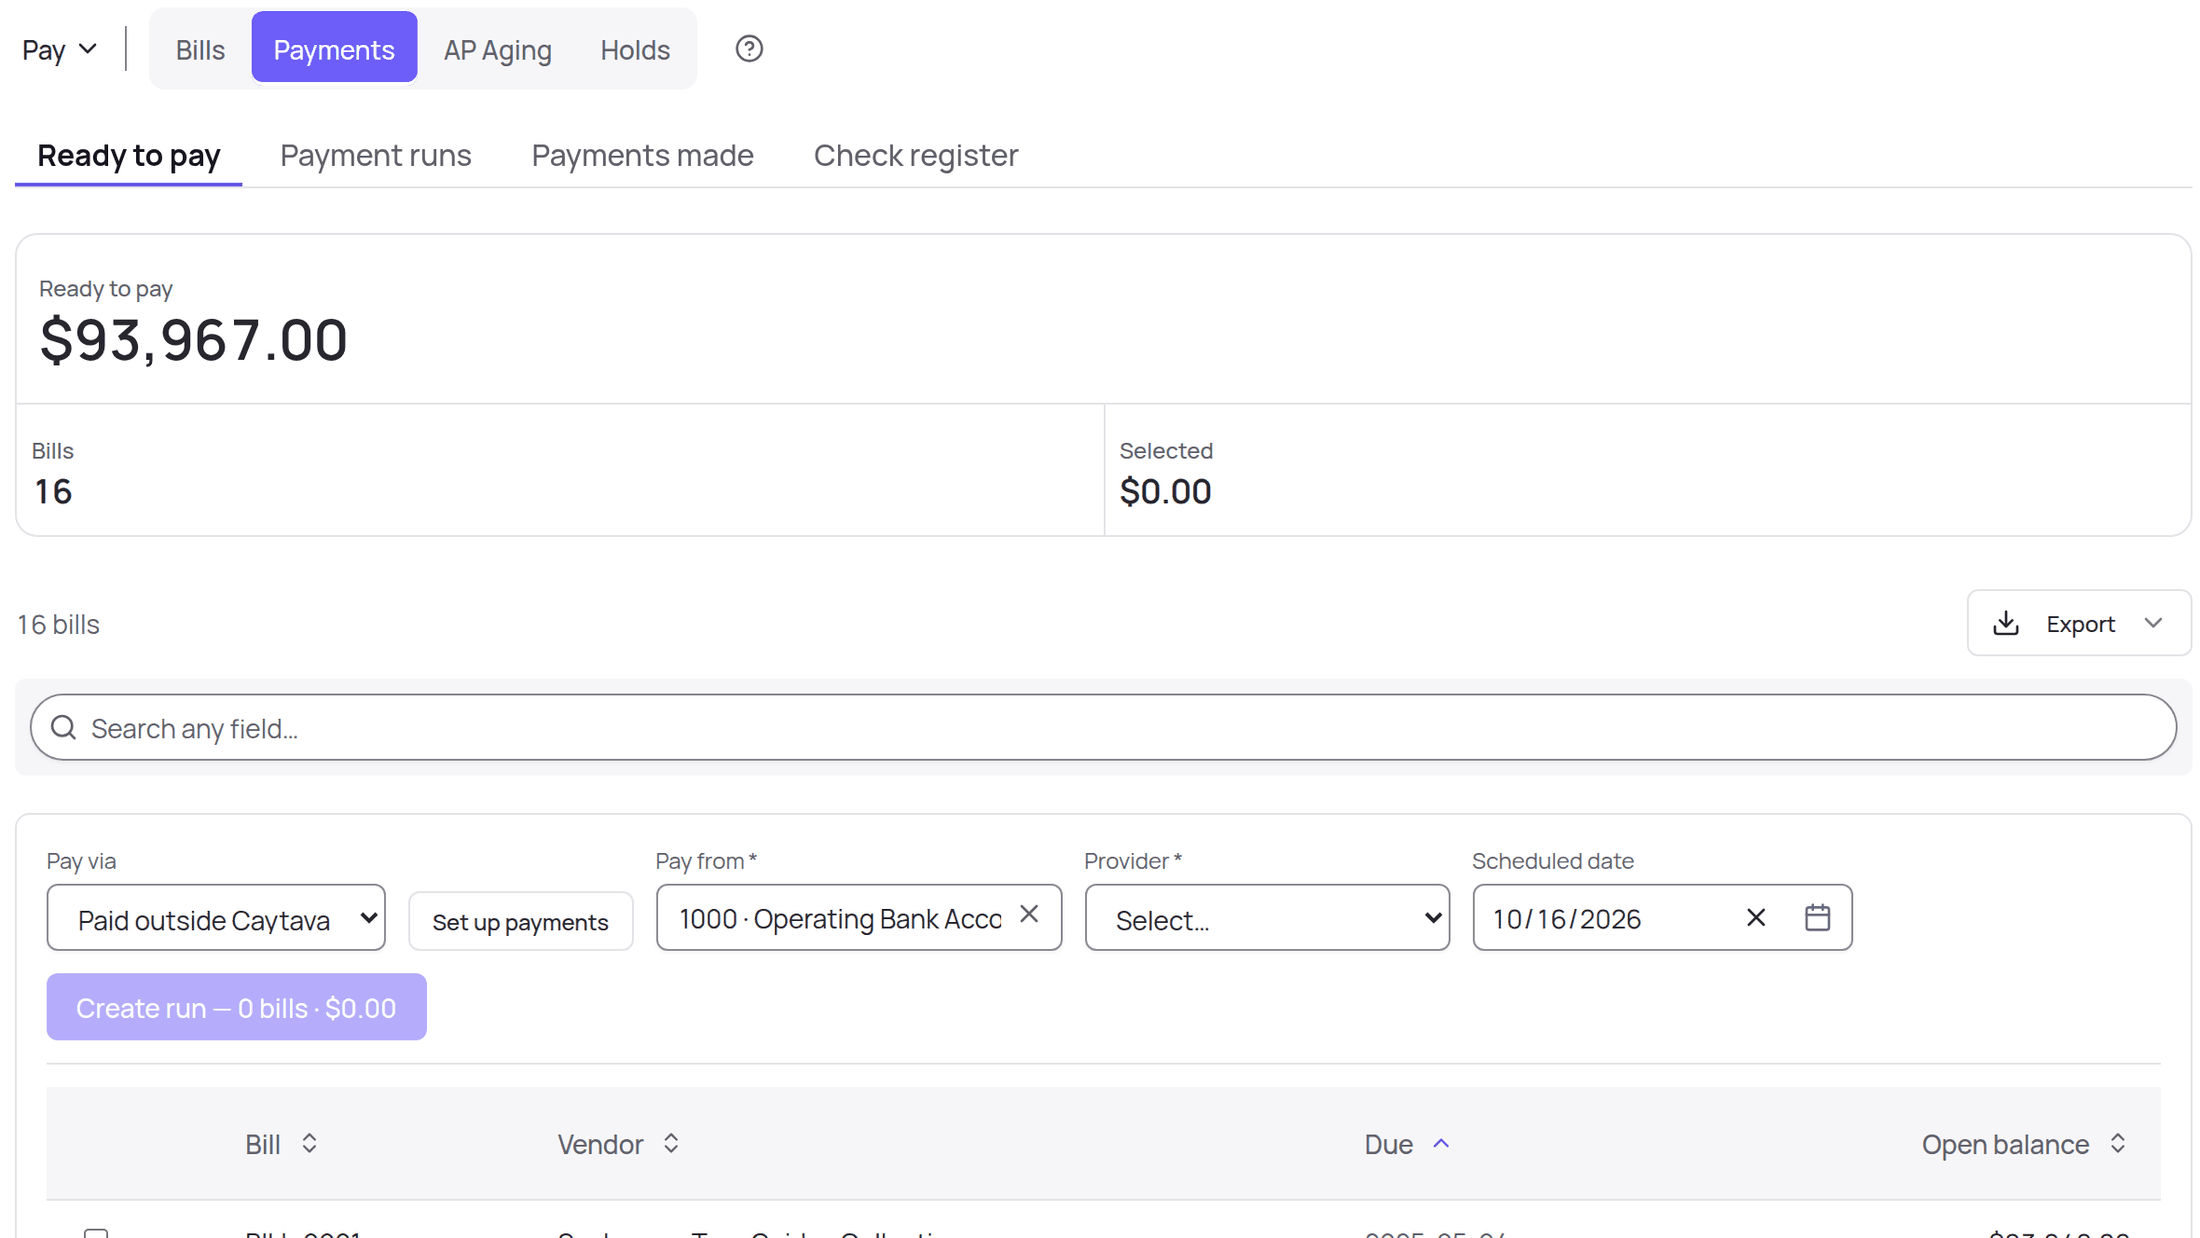Open the Pay module dropdown
2200x1238 pixels.
coord(60,49)
